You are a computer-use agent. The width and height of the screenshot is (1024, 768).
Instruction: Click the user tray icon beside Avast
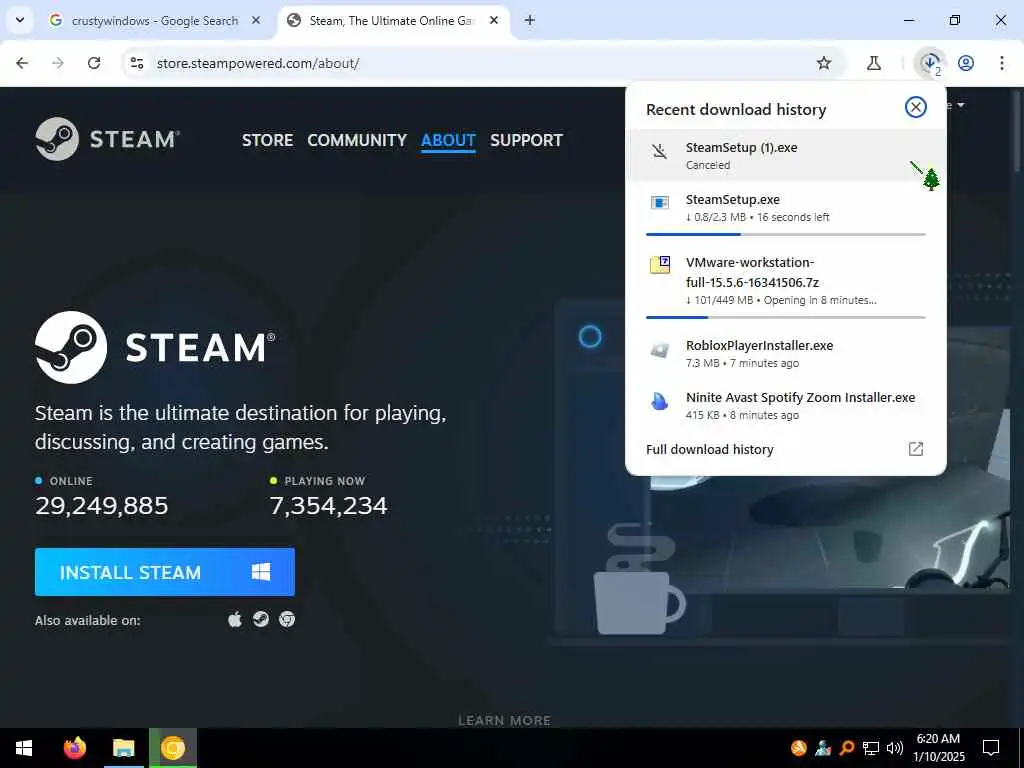pos(823,748)
